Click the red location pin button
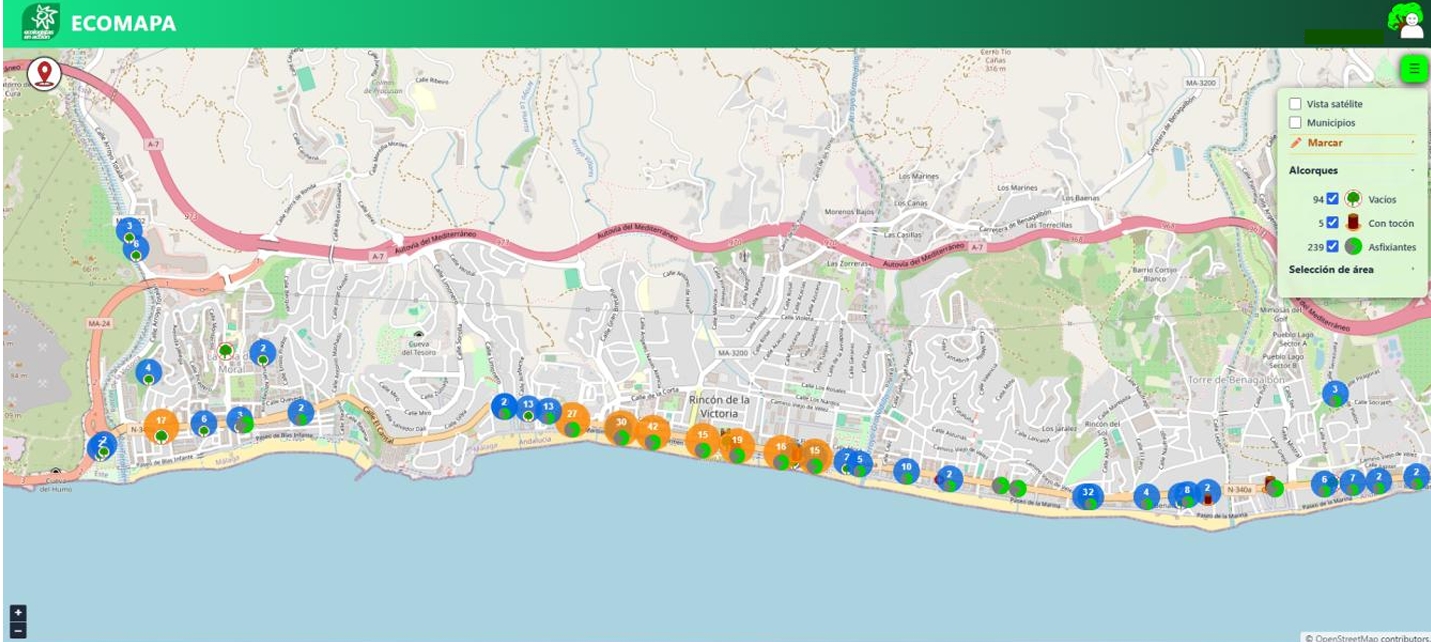The height and width of the screenshot is (642, 1431). (44, 74)
